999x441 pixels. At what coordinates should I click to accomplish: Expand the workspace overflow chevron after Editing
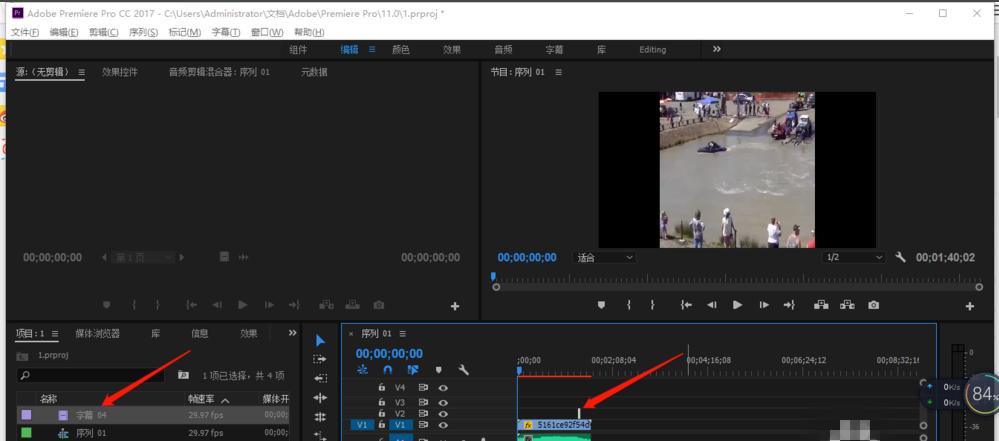point(716,49)
